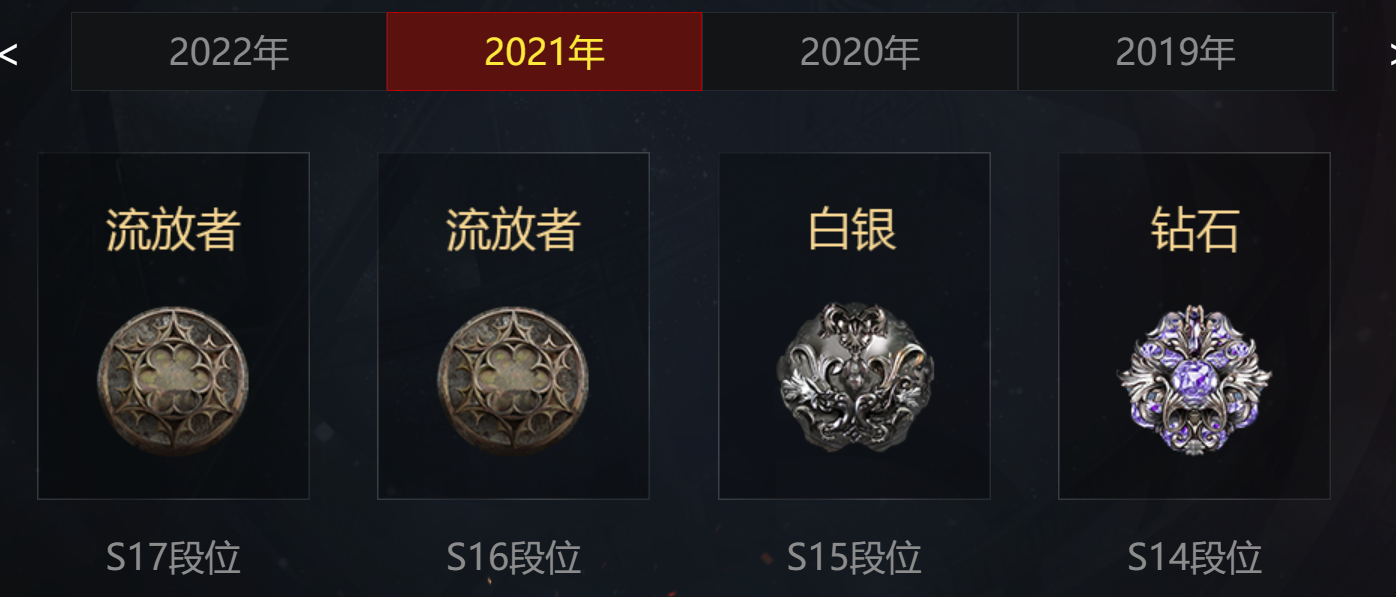1396x597 pixels.
Task: Click the 流放者 title in S17 card
Action: click(173, 230)
